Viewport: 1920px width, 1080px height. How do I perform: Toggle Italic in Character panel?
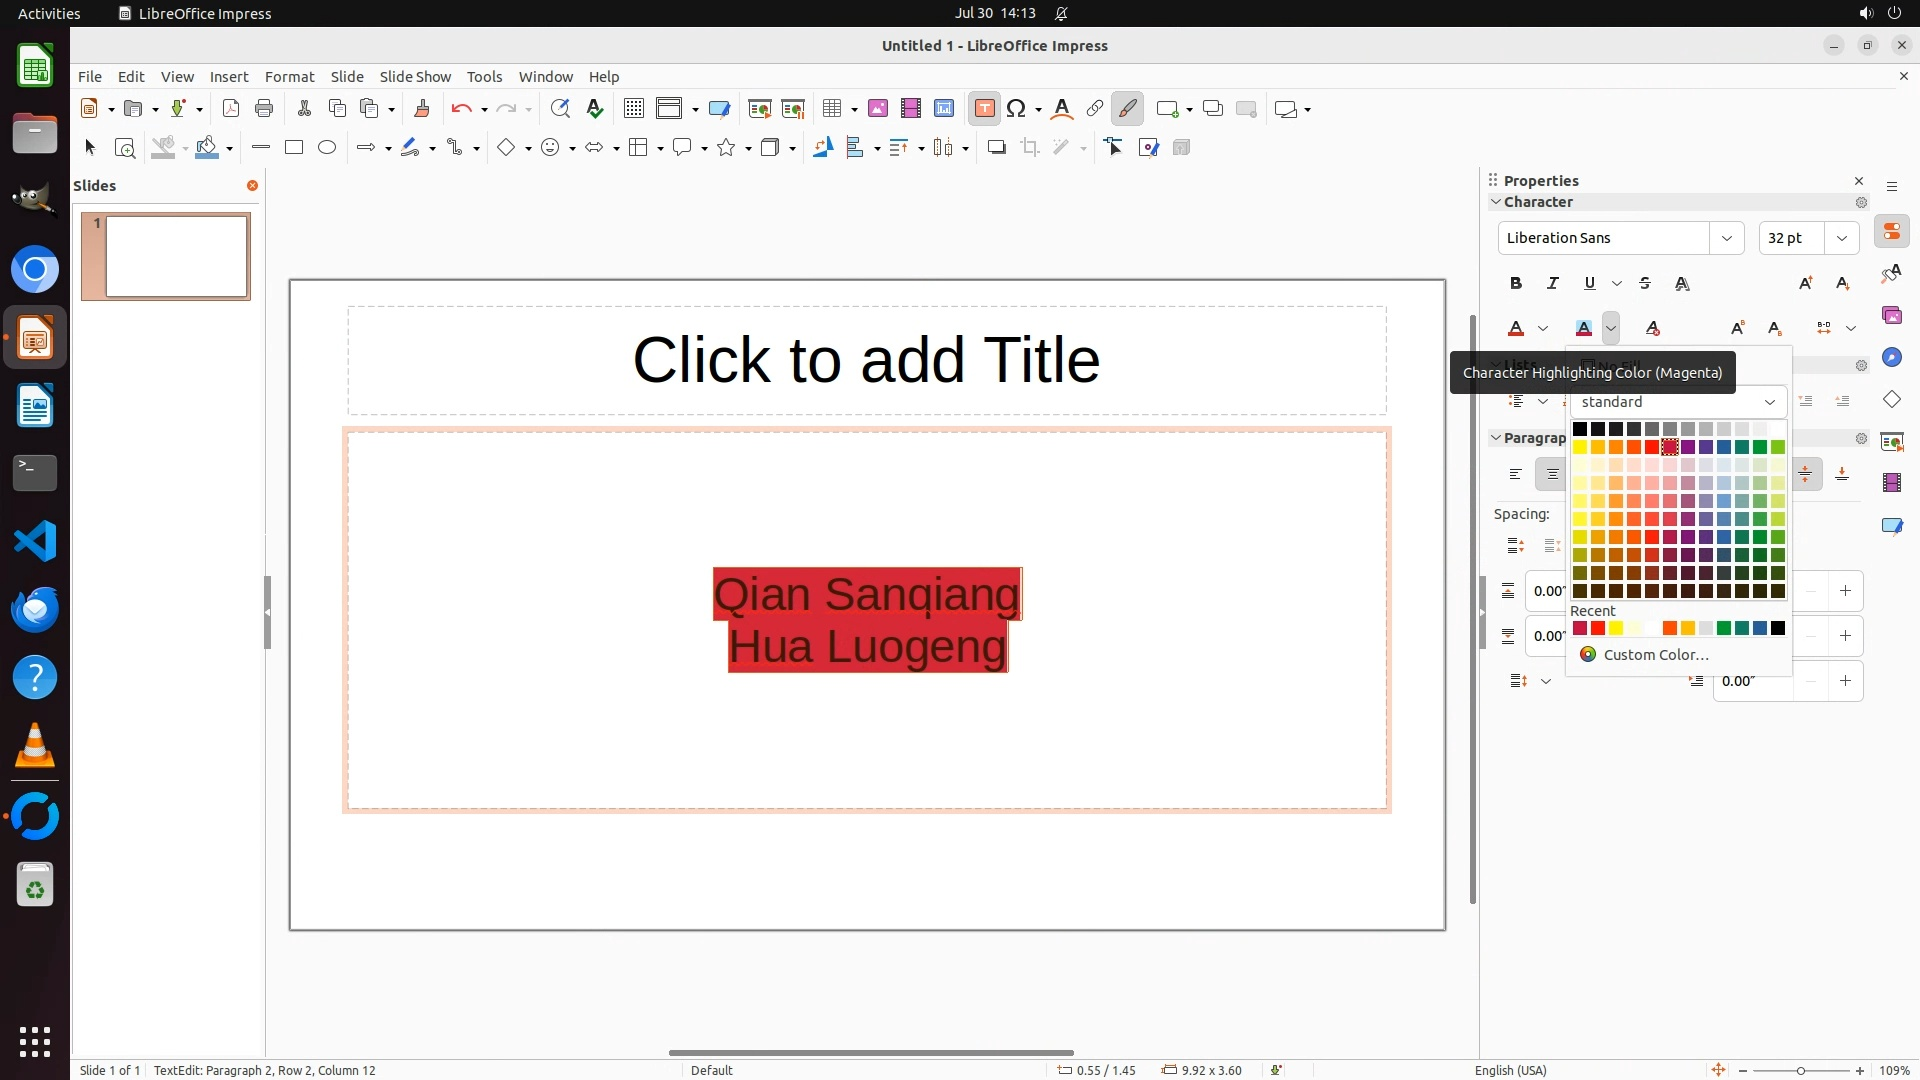(1553, 284)
